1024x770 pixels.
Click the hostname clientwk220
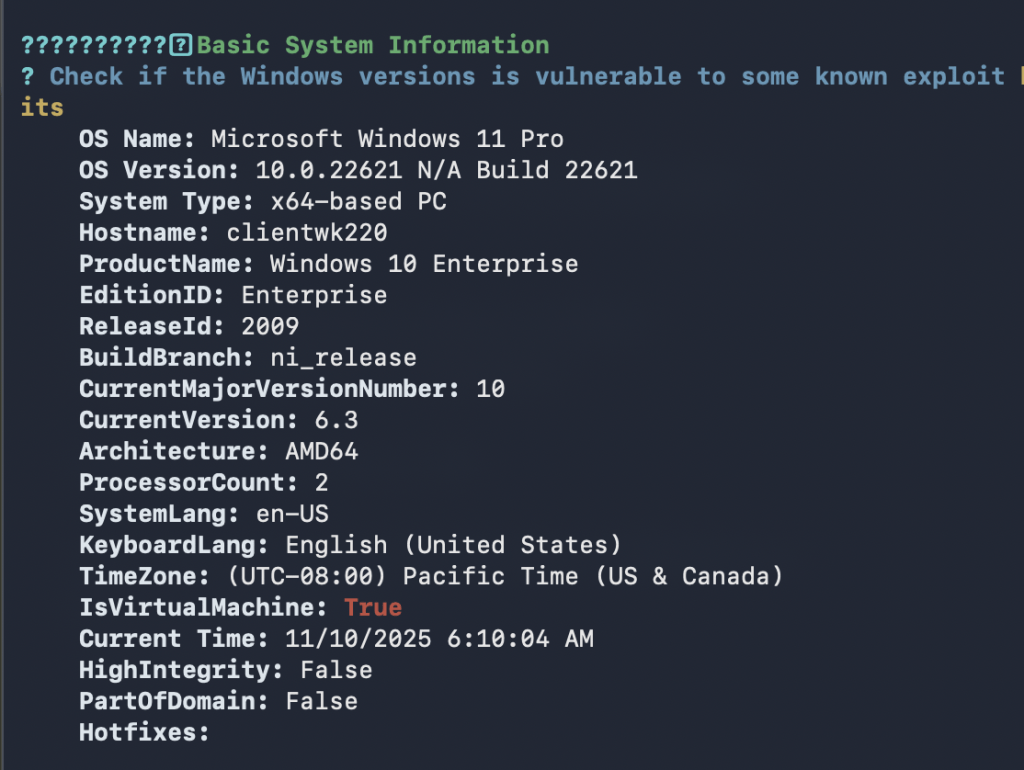[307, 233]
